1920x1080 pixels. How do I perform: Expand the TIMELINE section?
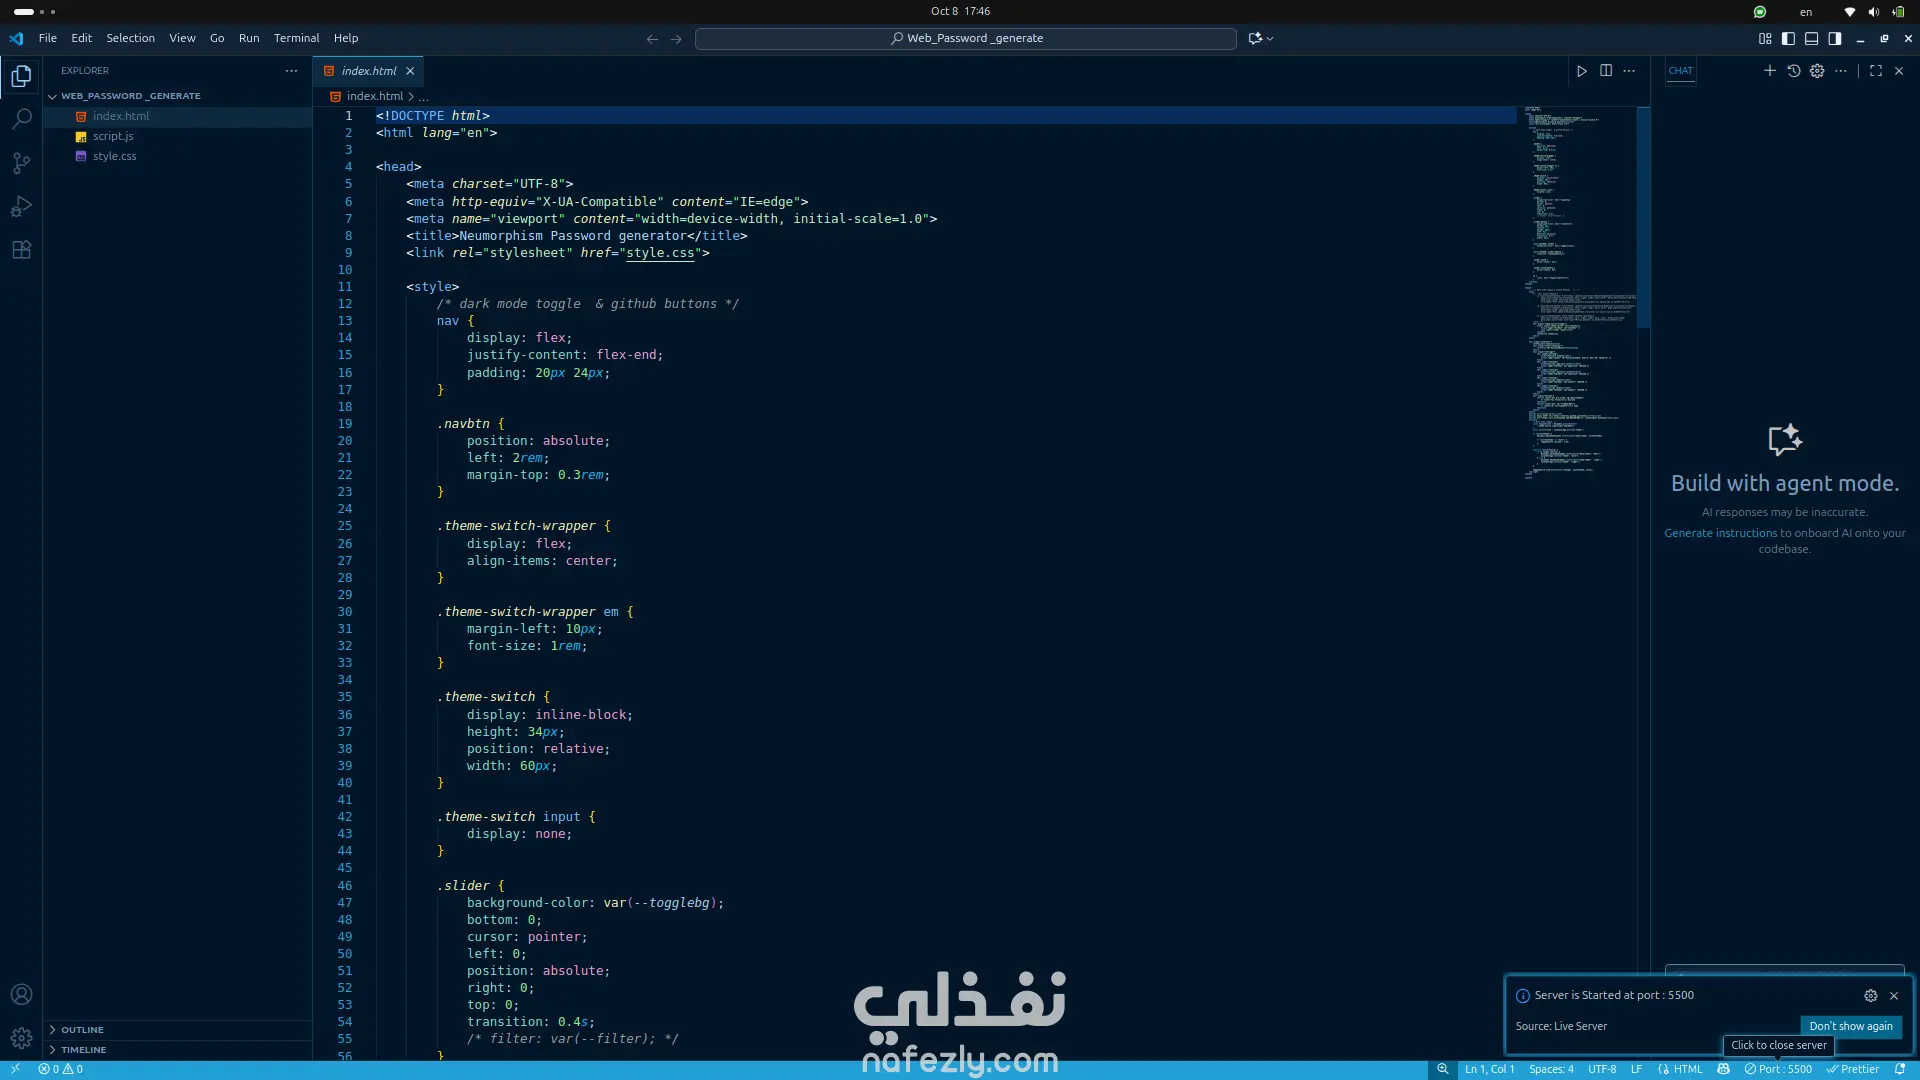83,1050
